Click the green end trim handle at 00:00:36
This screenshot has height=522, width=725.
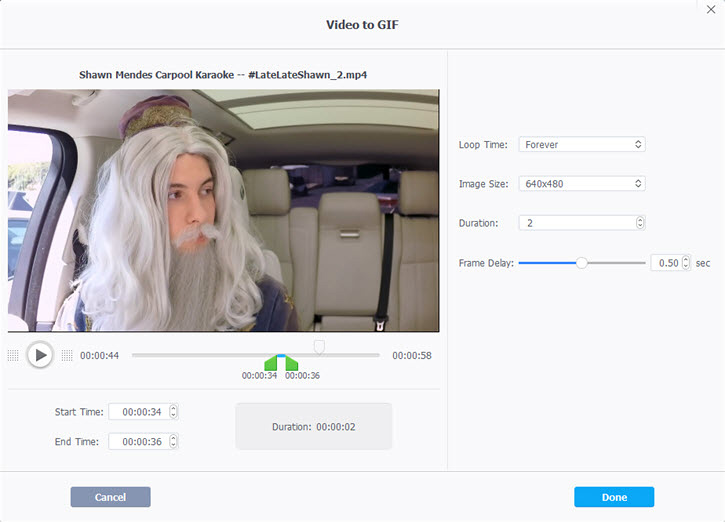pyautogui.click(x=292, y=363)
